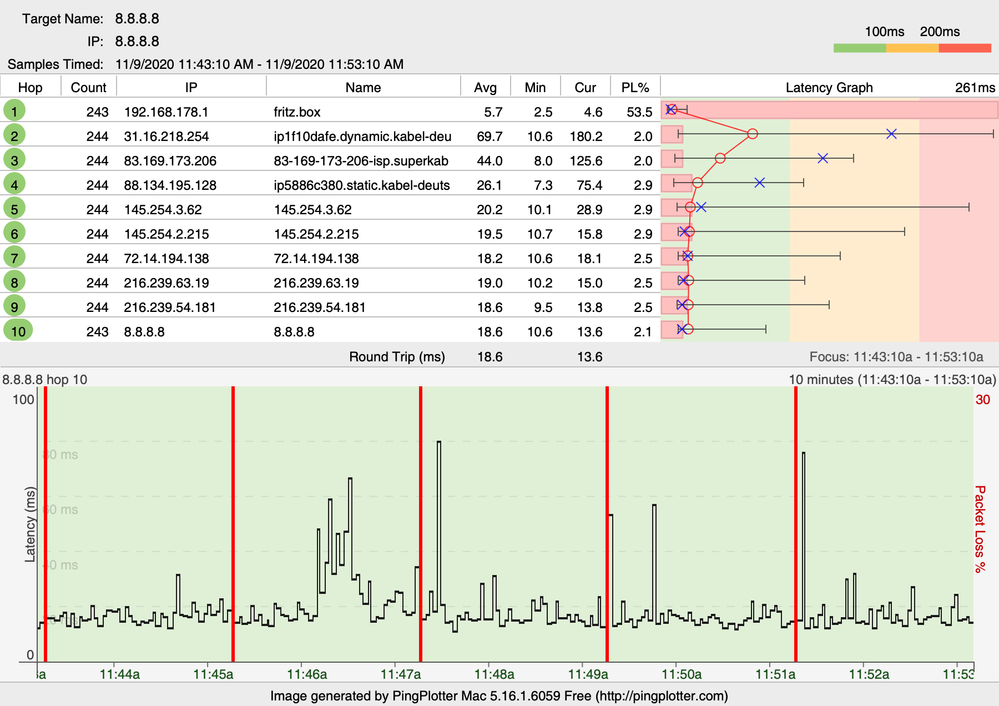Click the red legend color swatch
999x706 pixels.
964,47
